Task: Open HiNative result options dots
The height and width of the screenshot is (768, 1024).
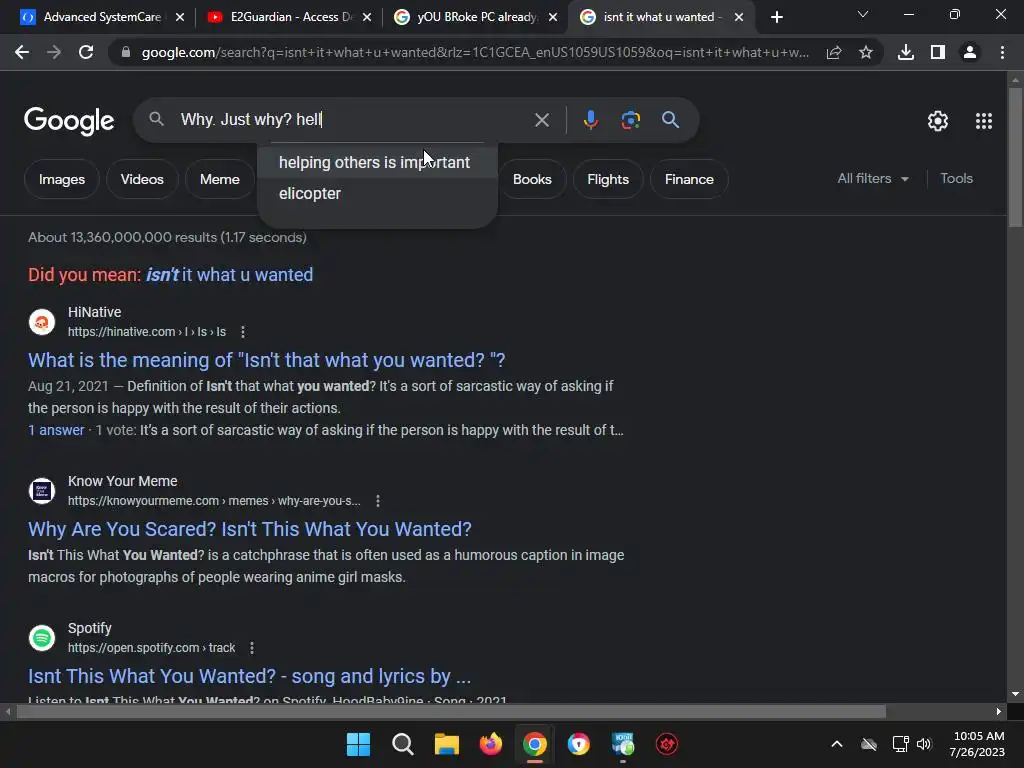Action: point(243,332)
